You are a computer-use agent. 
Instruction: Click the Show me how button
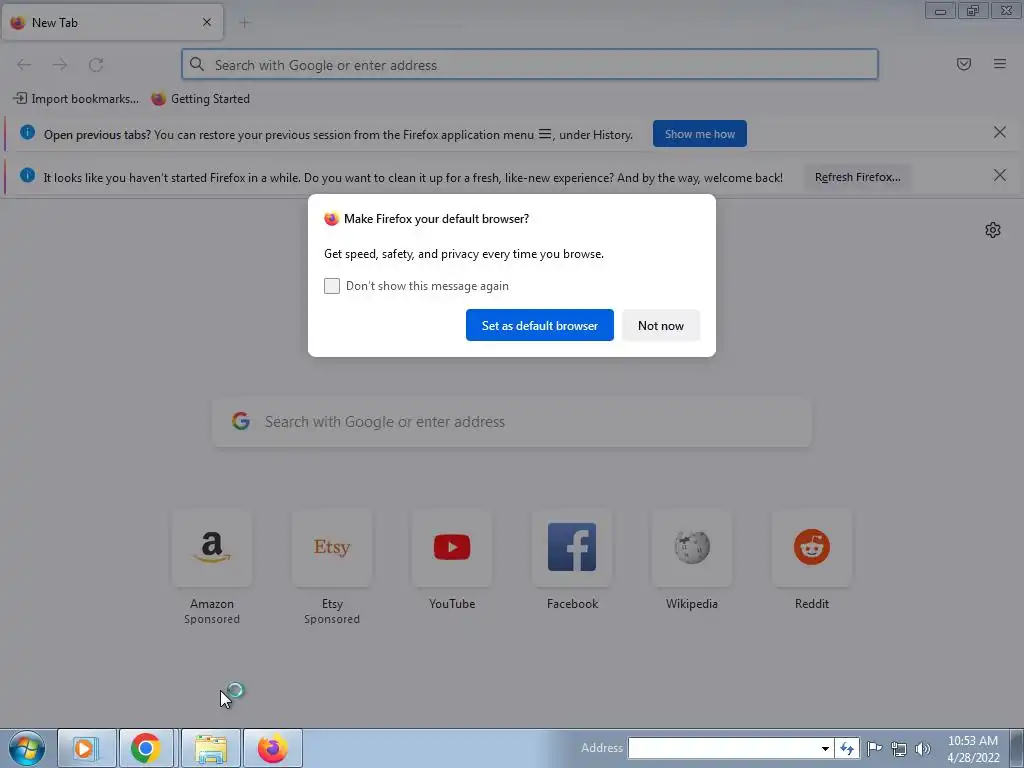point(699,134)
